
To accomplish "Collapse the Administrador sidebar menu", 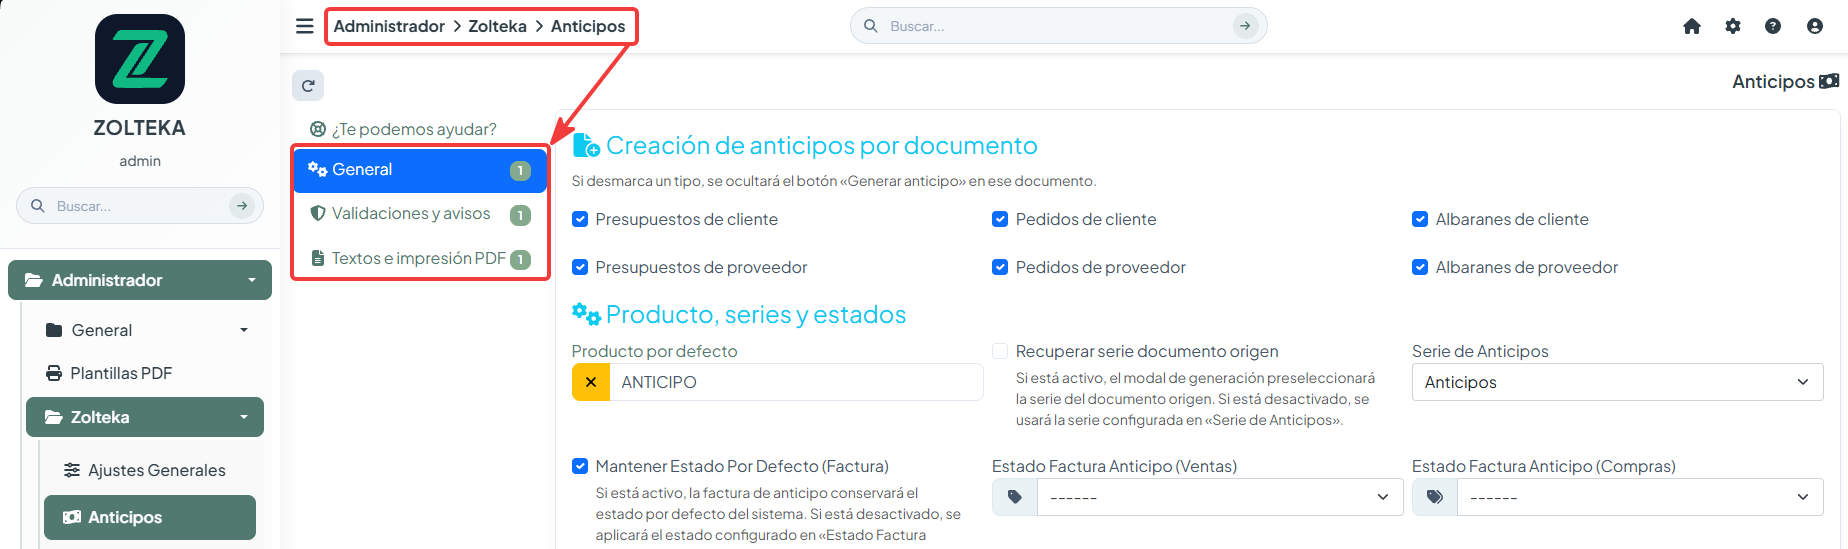I will pyautogui.click(x=140, y=280).
